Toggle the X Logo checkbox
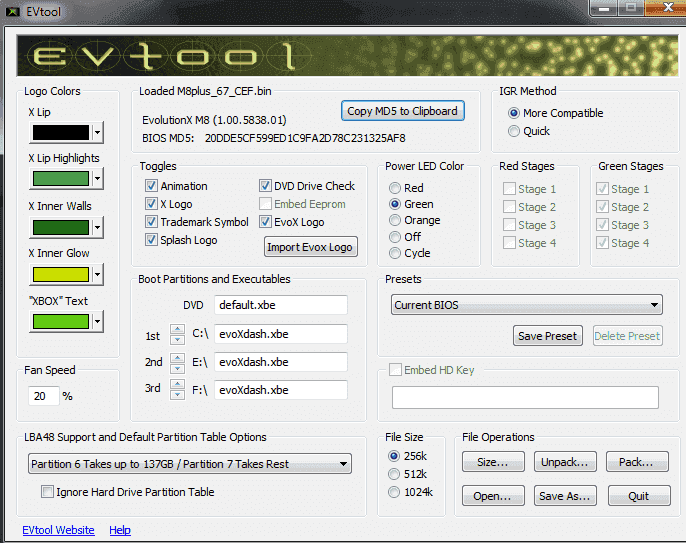The width and height of the screenshot is (686, 543). (x=151, y=204)
